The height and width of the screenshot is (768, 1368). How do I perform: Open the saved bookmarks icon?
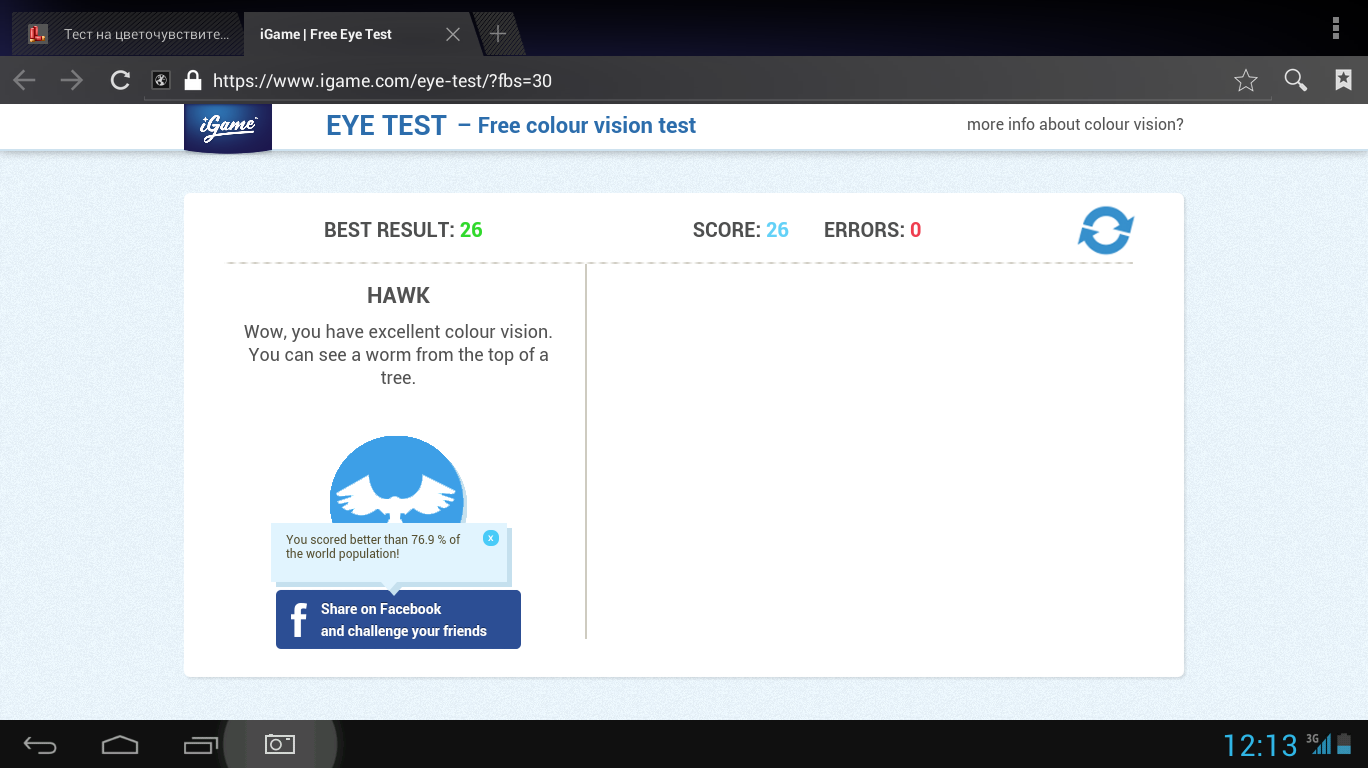coord(1343,81)
